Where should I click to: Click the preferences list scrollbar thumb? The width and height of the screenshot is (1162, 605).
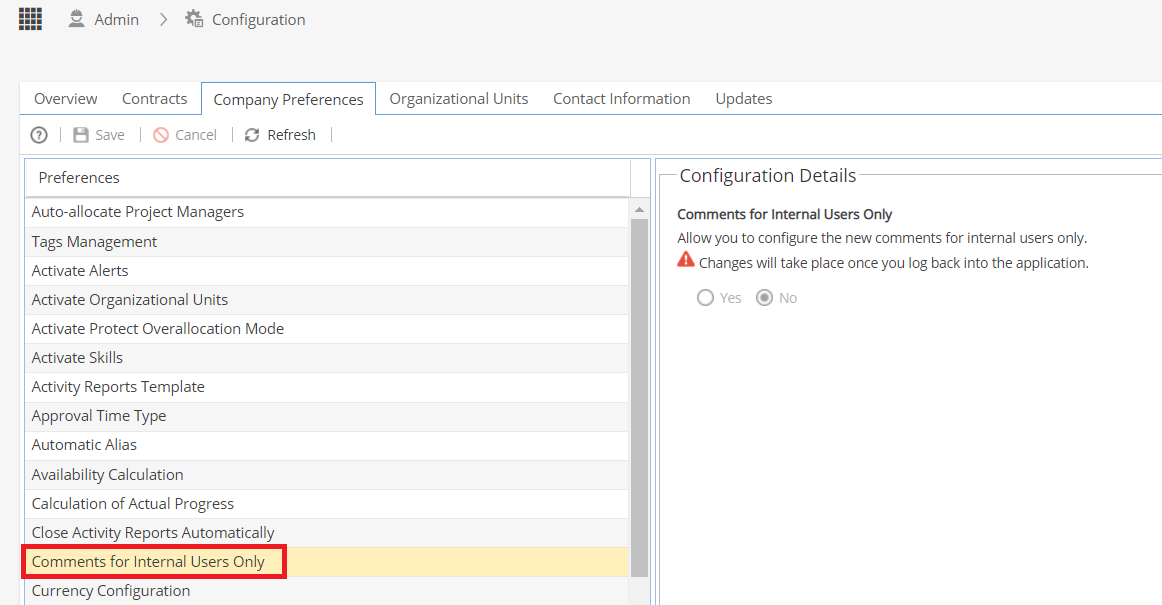click(640, 397)
